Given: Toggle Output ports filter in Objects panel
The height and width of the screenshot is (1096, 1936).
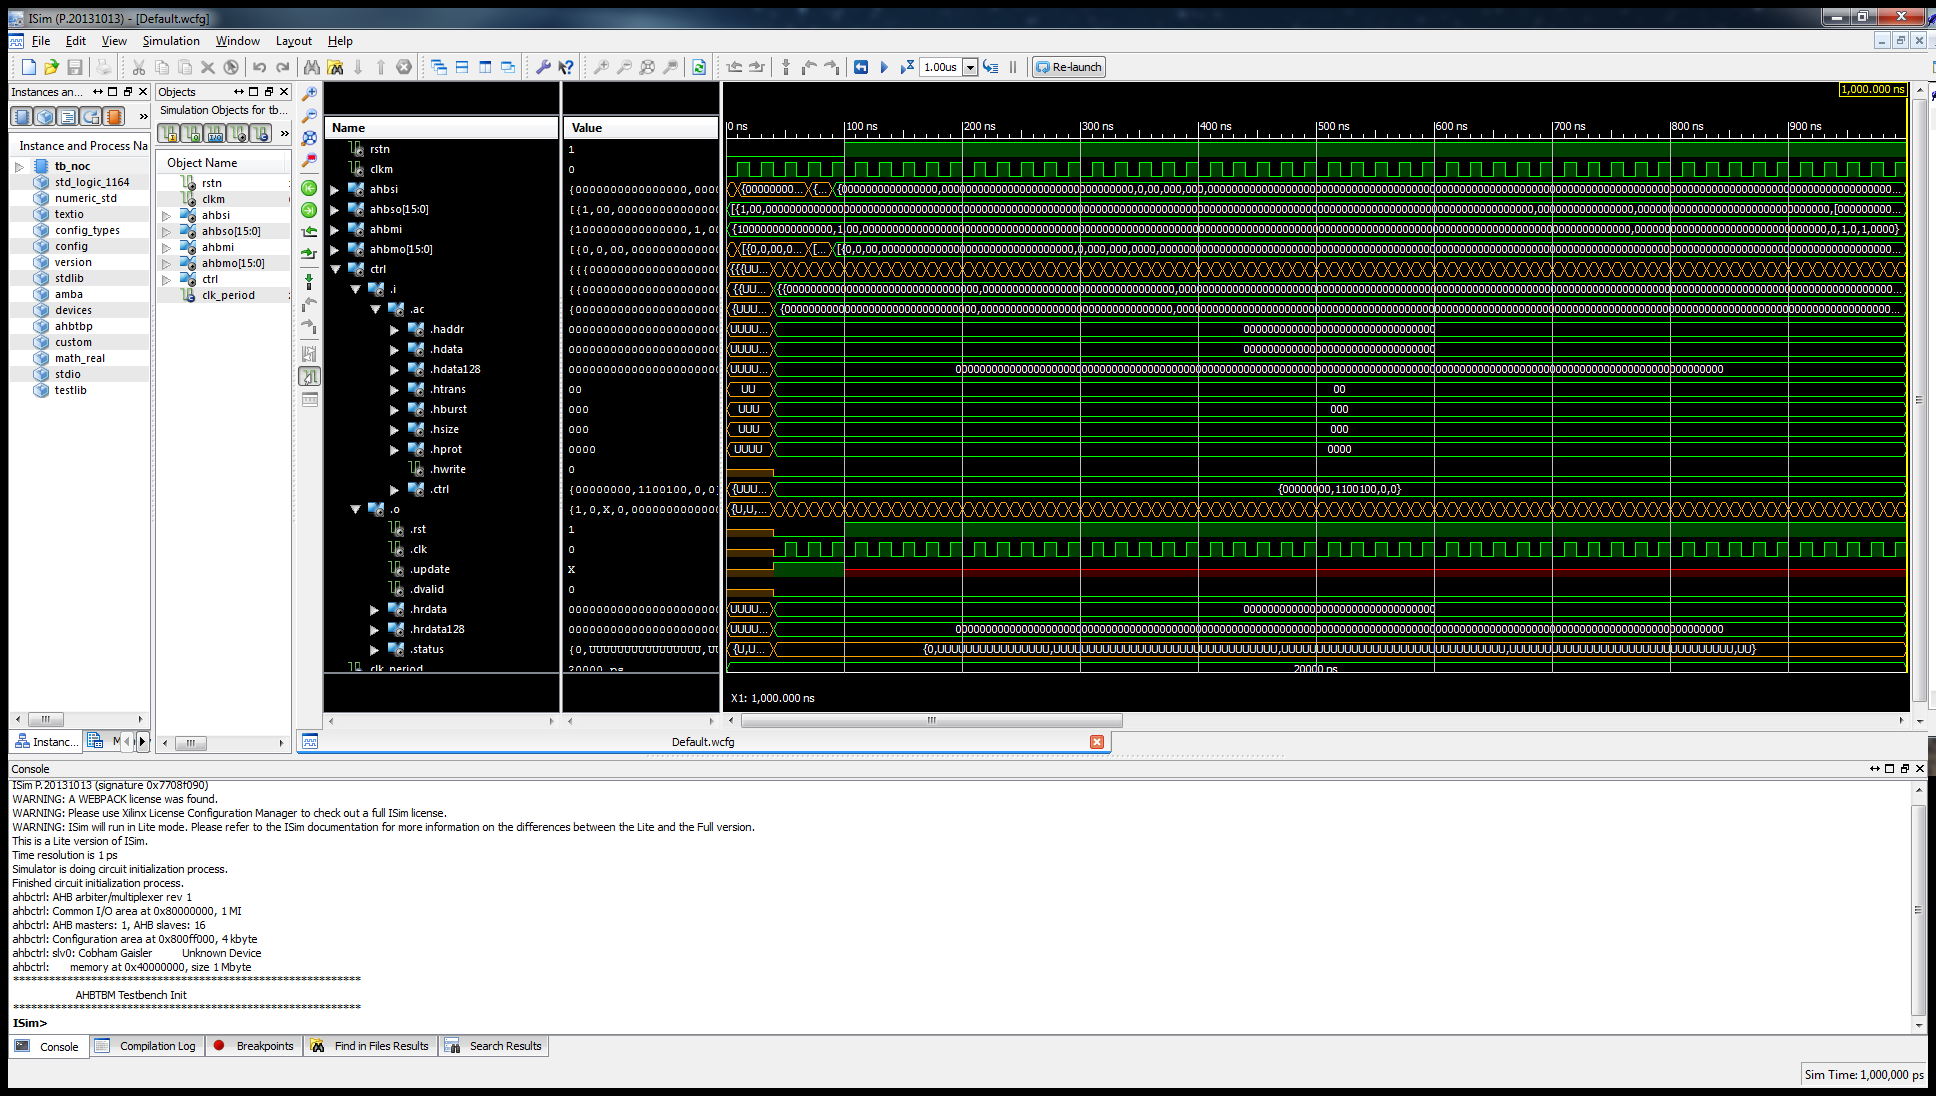Looking at the screenshot, I should click(192, 133).
